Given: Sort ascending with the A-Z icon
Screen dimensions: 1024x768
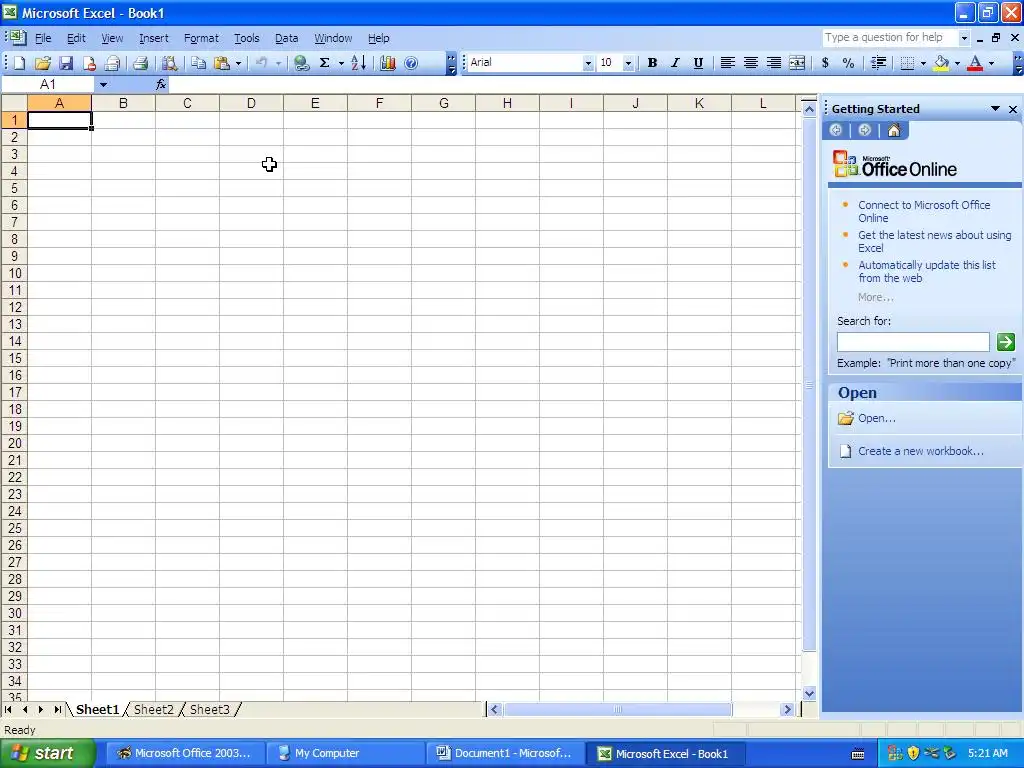Looking at the screenshot, I should coord(359,63).
